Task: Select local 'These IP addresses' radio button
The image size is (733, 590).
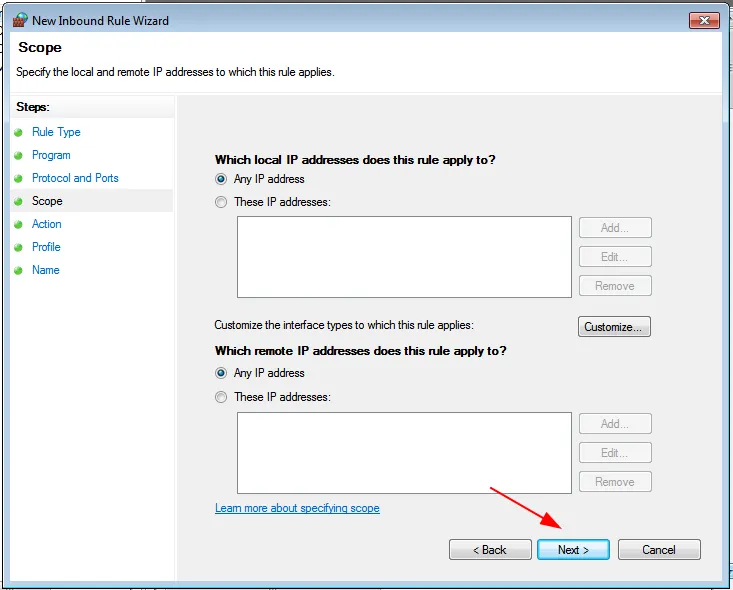Action: [221, 202]
